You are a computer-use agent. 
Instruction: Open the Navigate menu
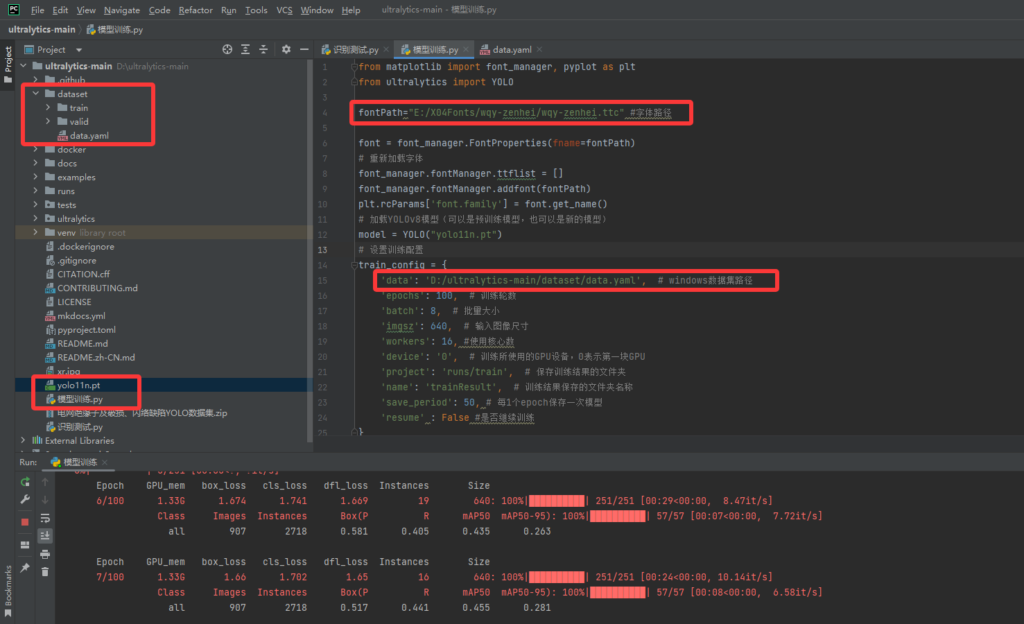click(121, 10)
